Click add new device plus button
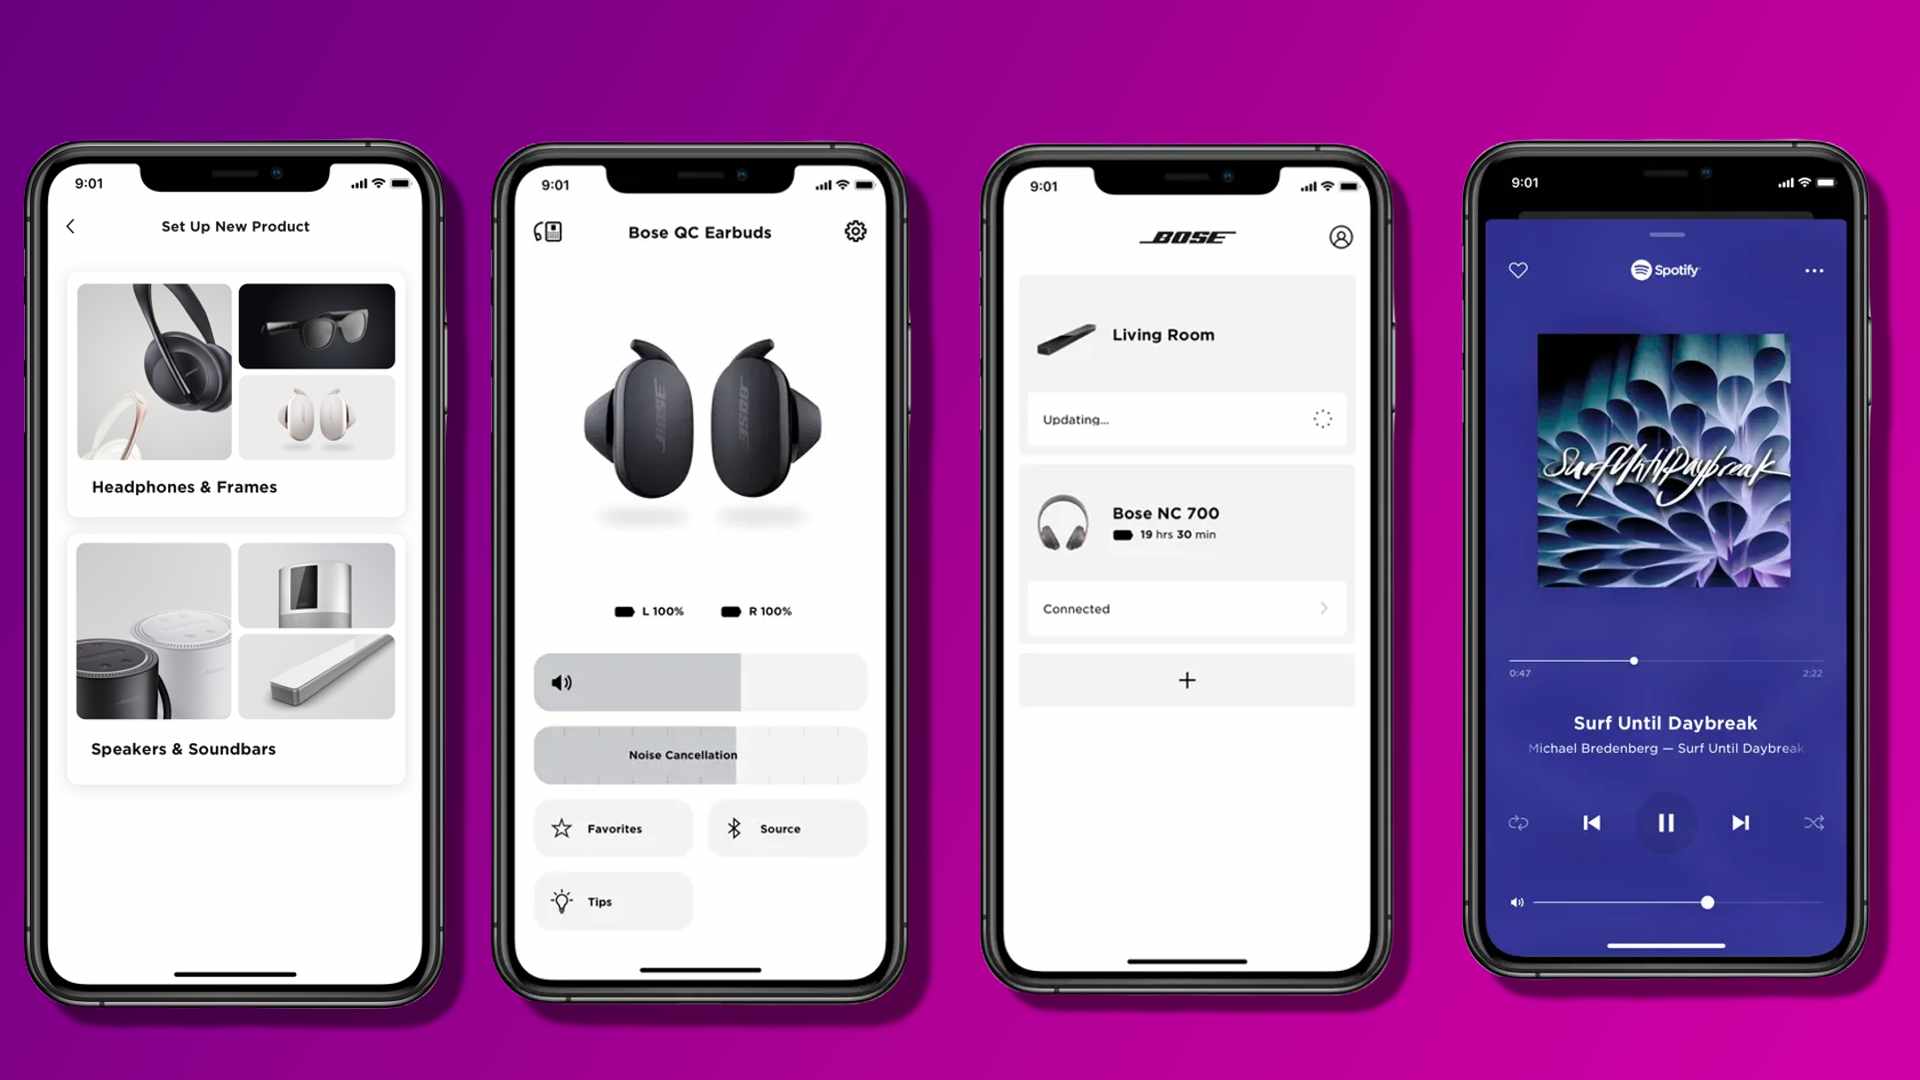The image size is (1920, 1080). pyautogui.click(x=1185, y=679)
